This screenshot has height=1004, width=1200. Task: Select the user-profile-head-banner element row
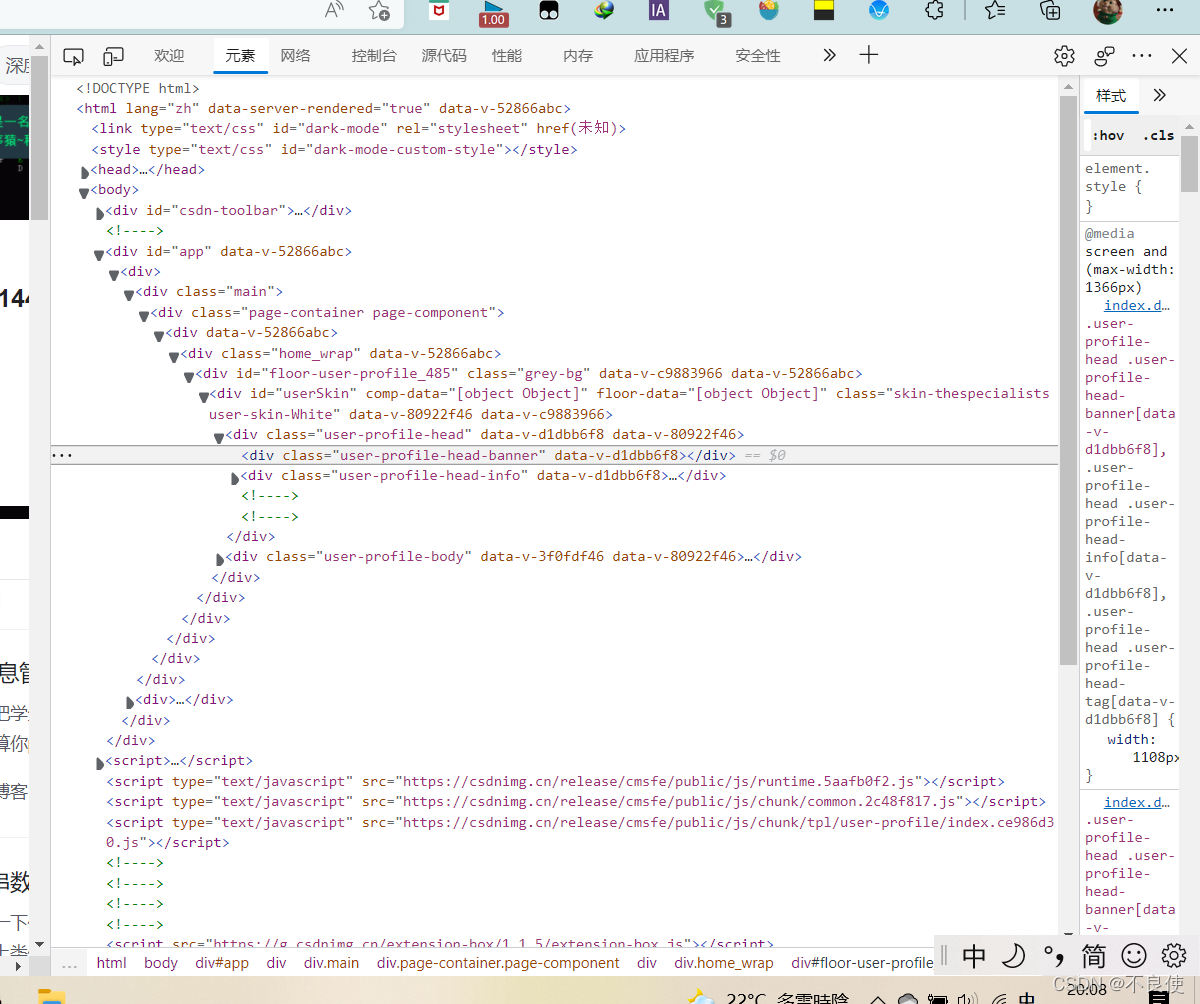[554, 455]
